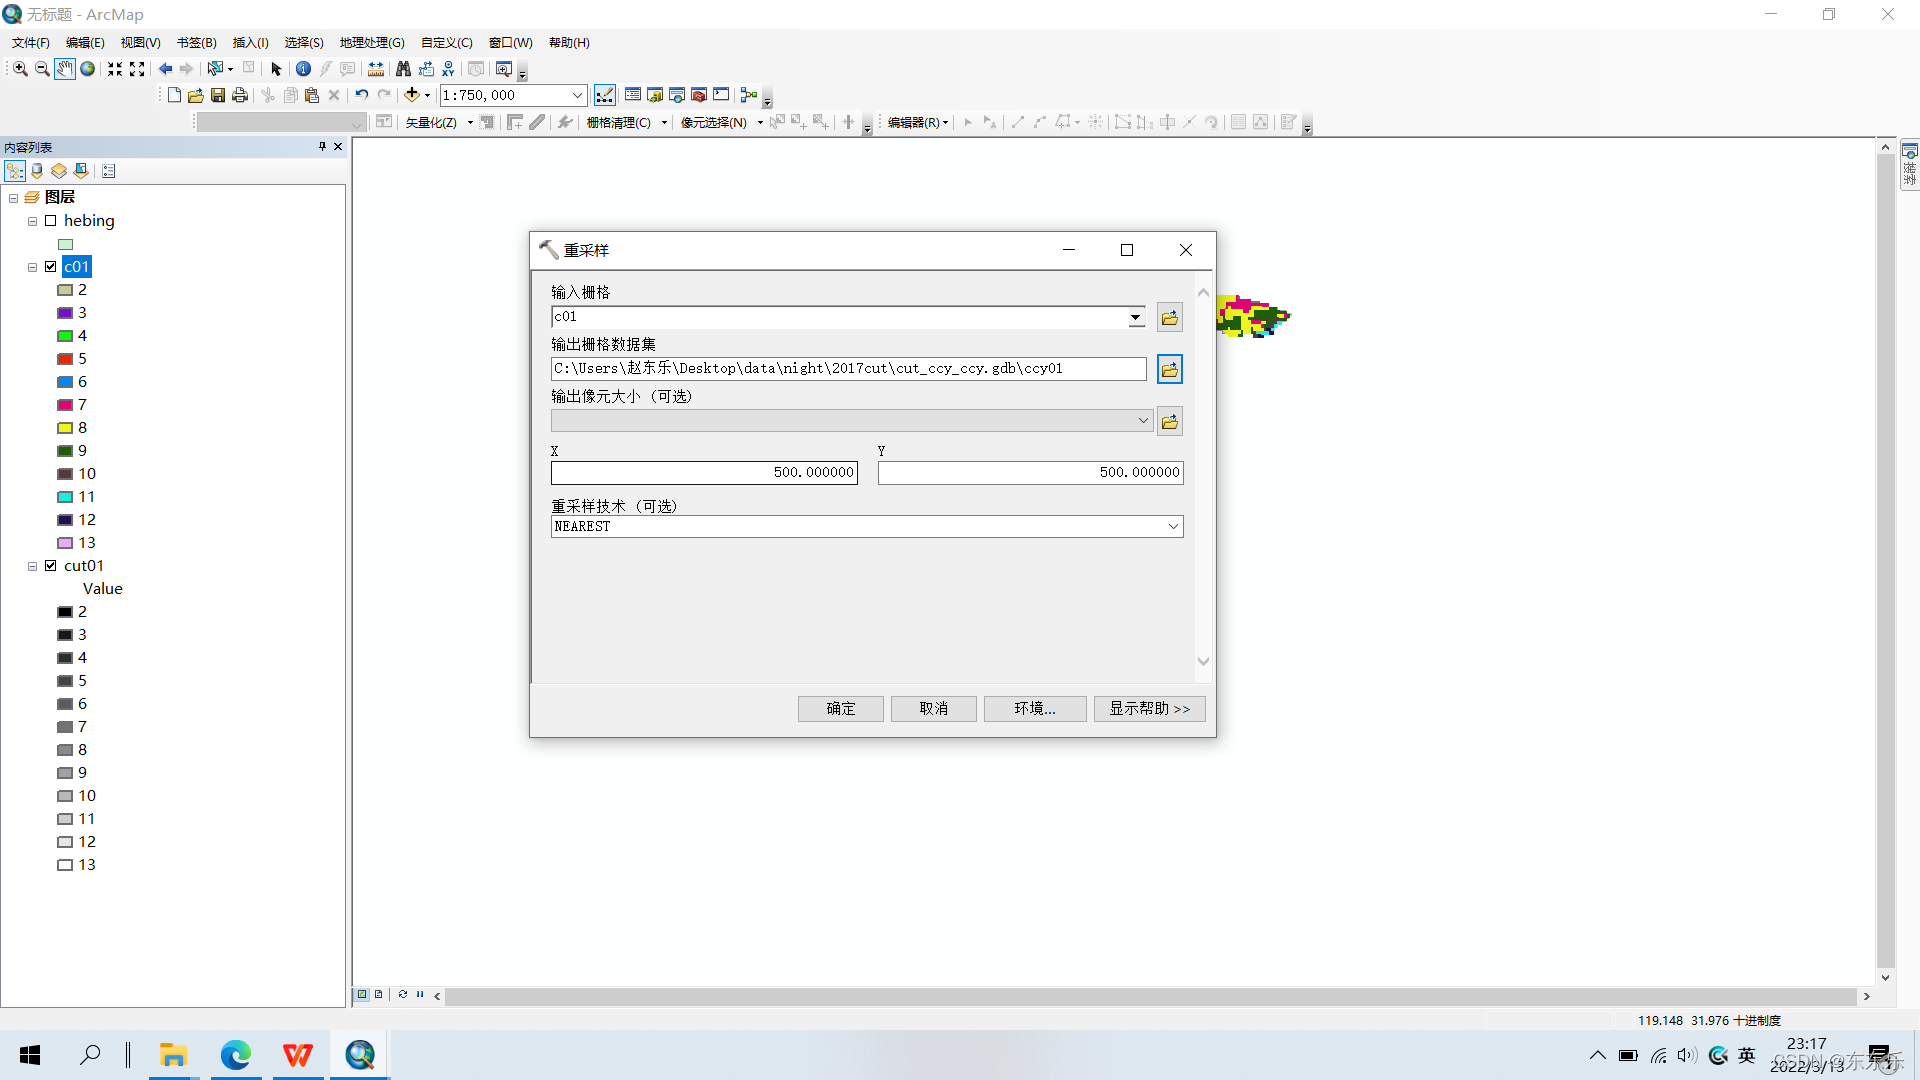
Task: Toggle cut01 layer visibility checkbox
Action: [x=51, y=566]
